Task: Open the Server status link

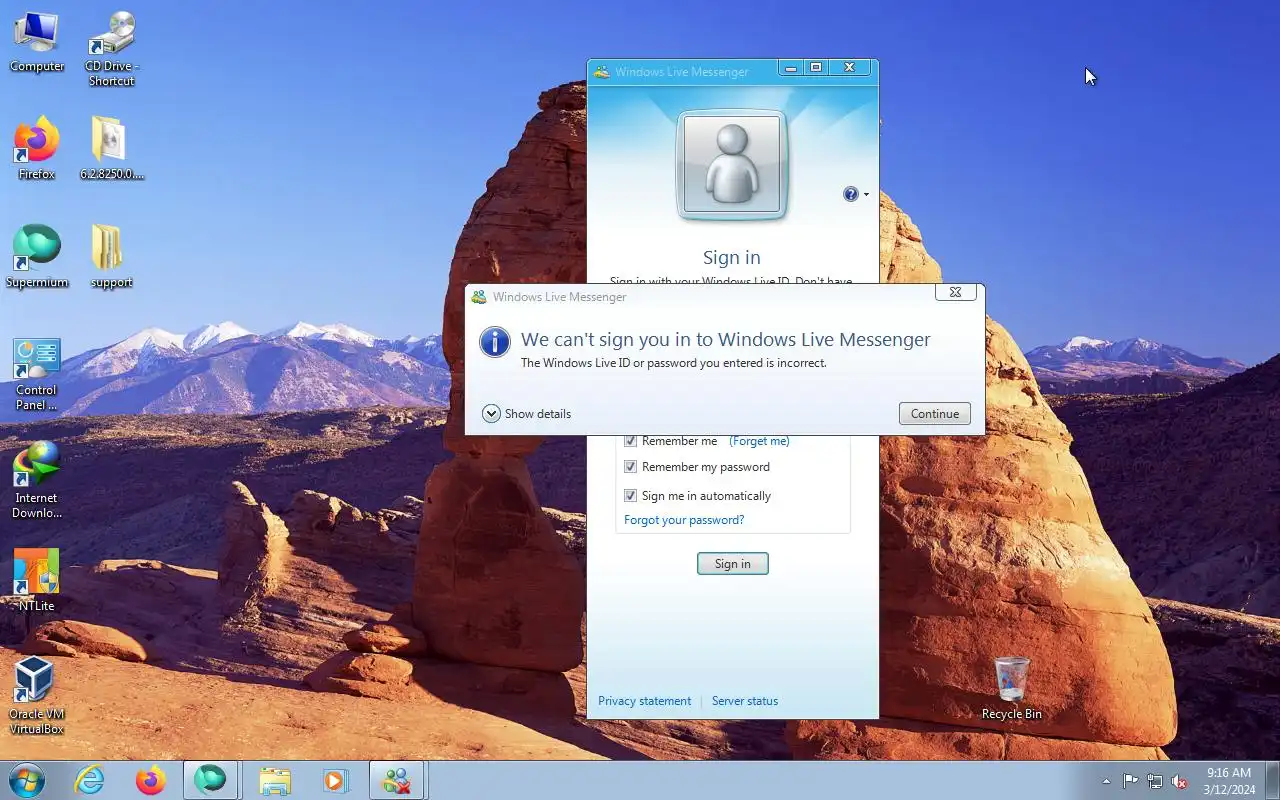Action: (745, 701)
